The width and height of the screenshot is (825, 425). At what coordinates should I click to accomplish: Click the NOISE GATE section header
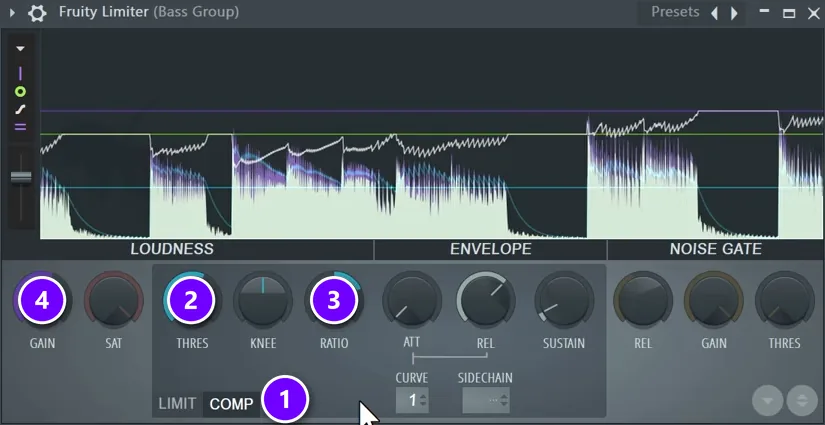click(716, 249)
